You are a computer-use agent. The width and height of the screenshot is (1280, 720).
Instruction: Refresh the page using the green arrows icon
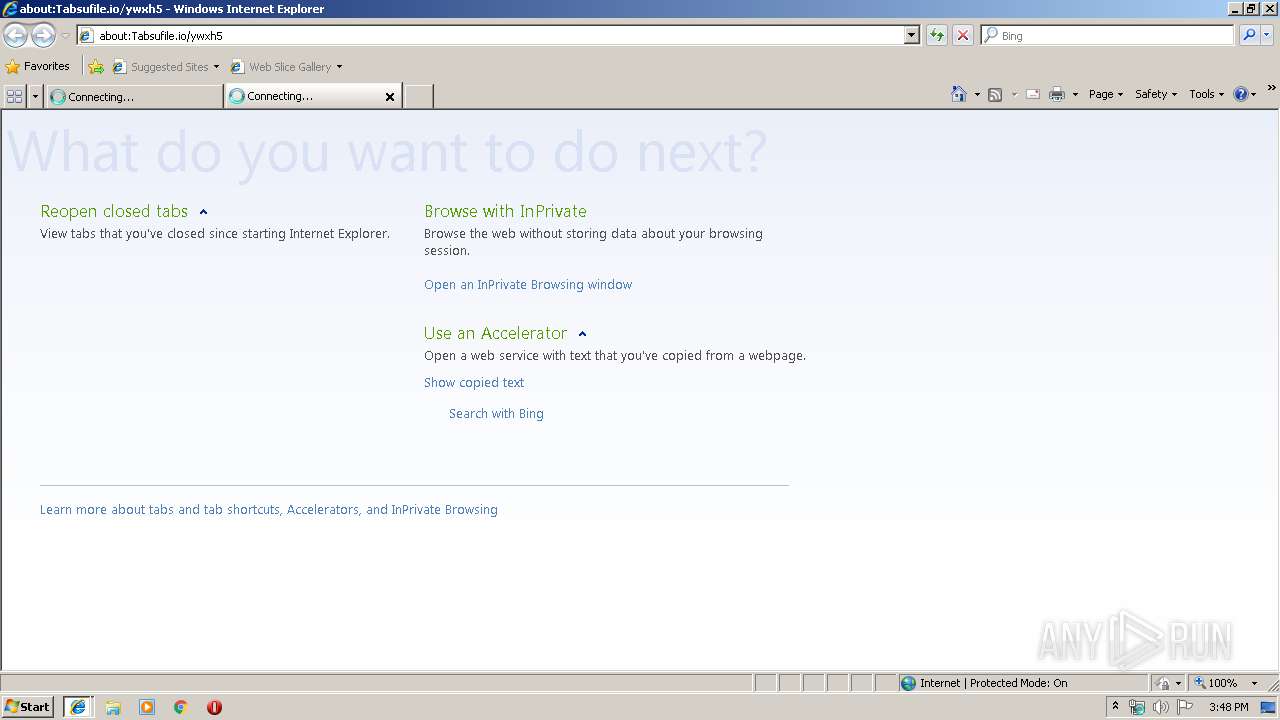pyautogui.click(x=937, y=35)
